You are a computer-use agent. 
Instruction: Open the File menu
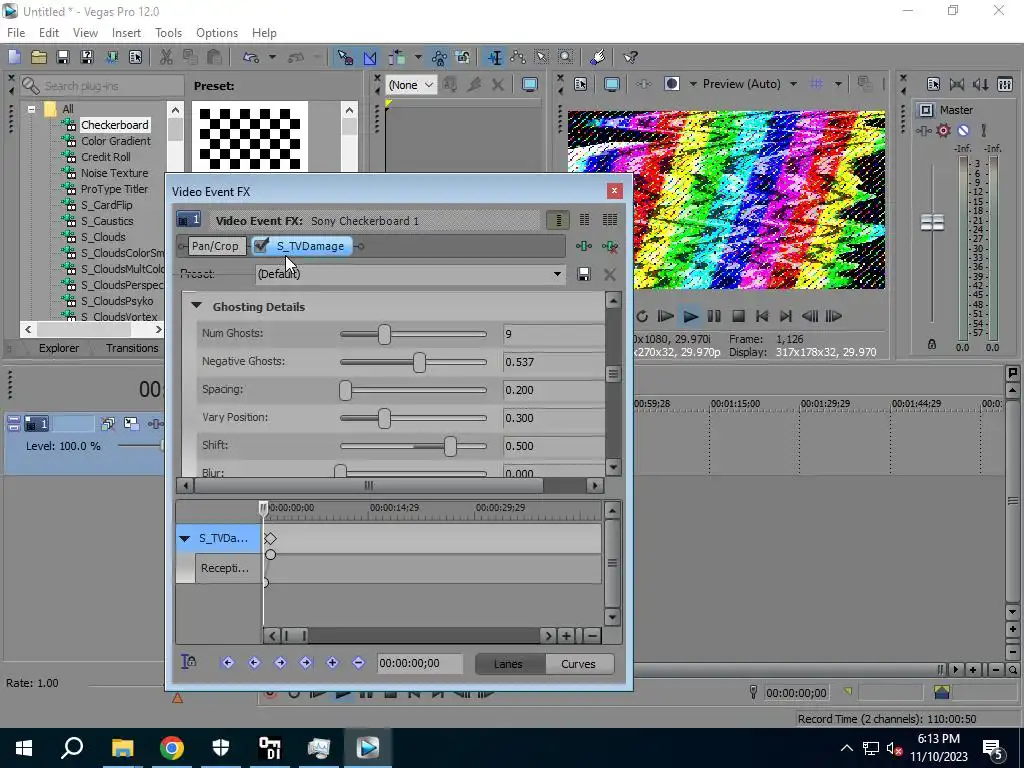[16, 33]
